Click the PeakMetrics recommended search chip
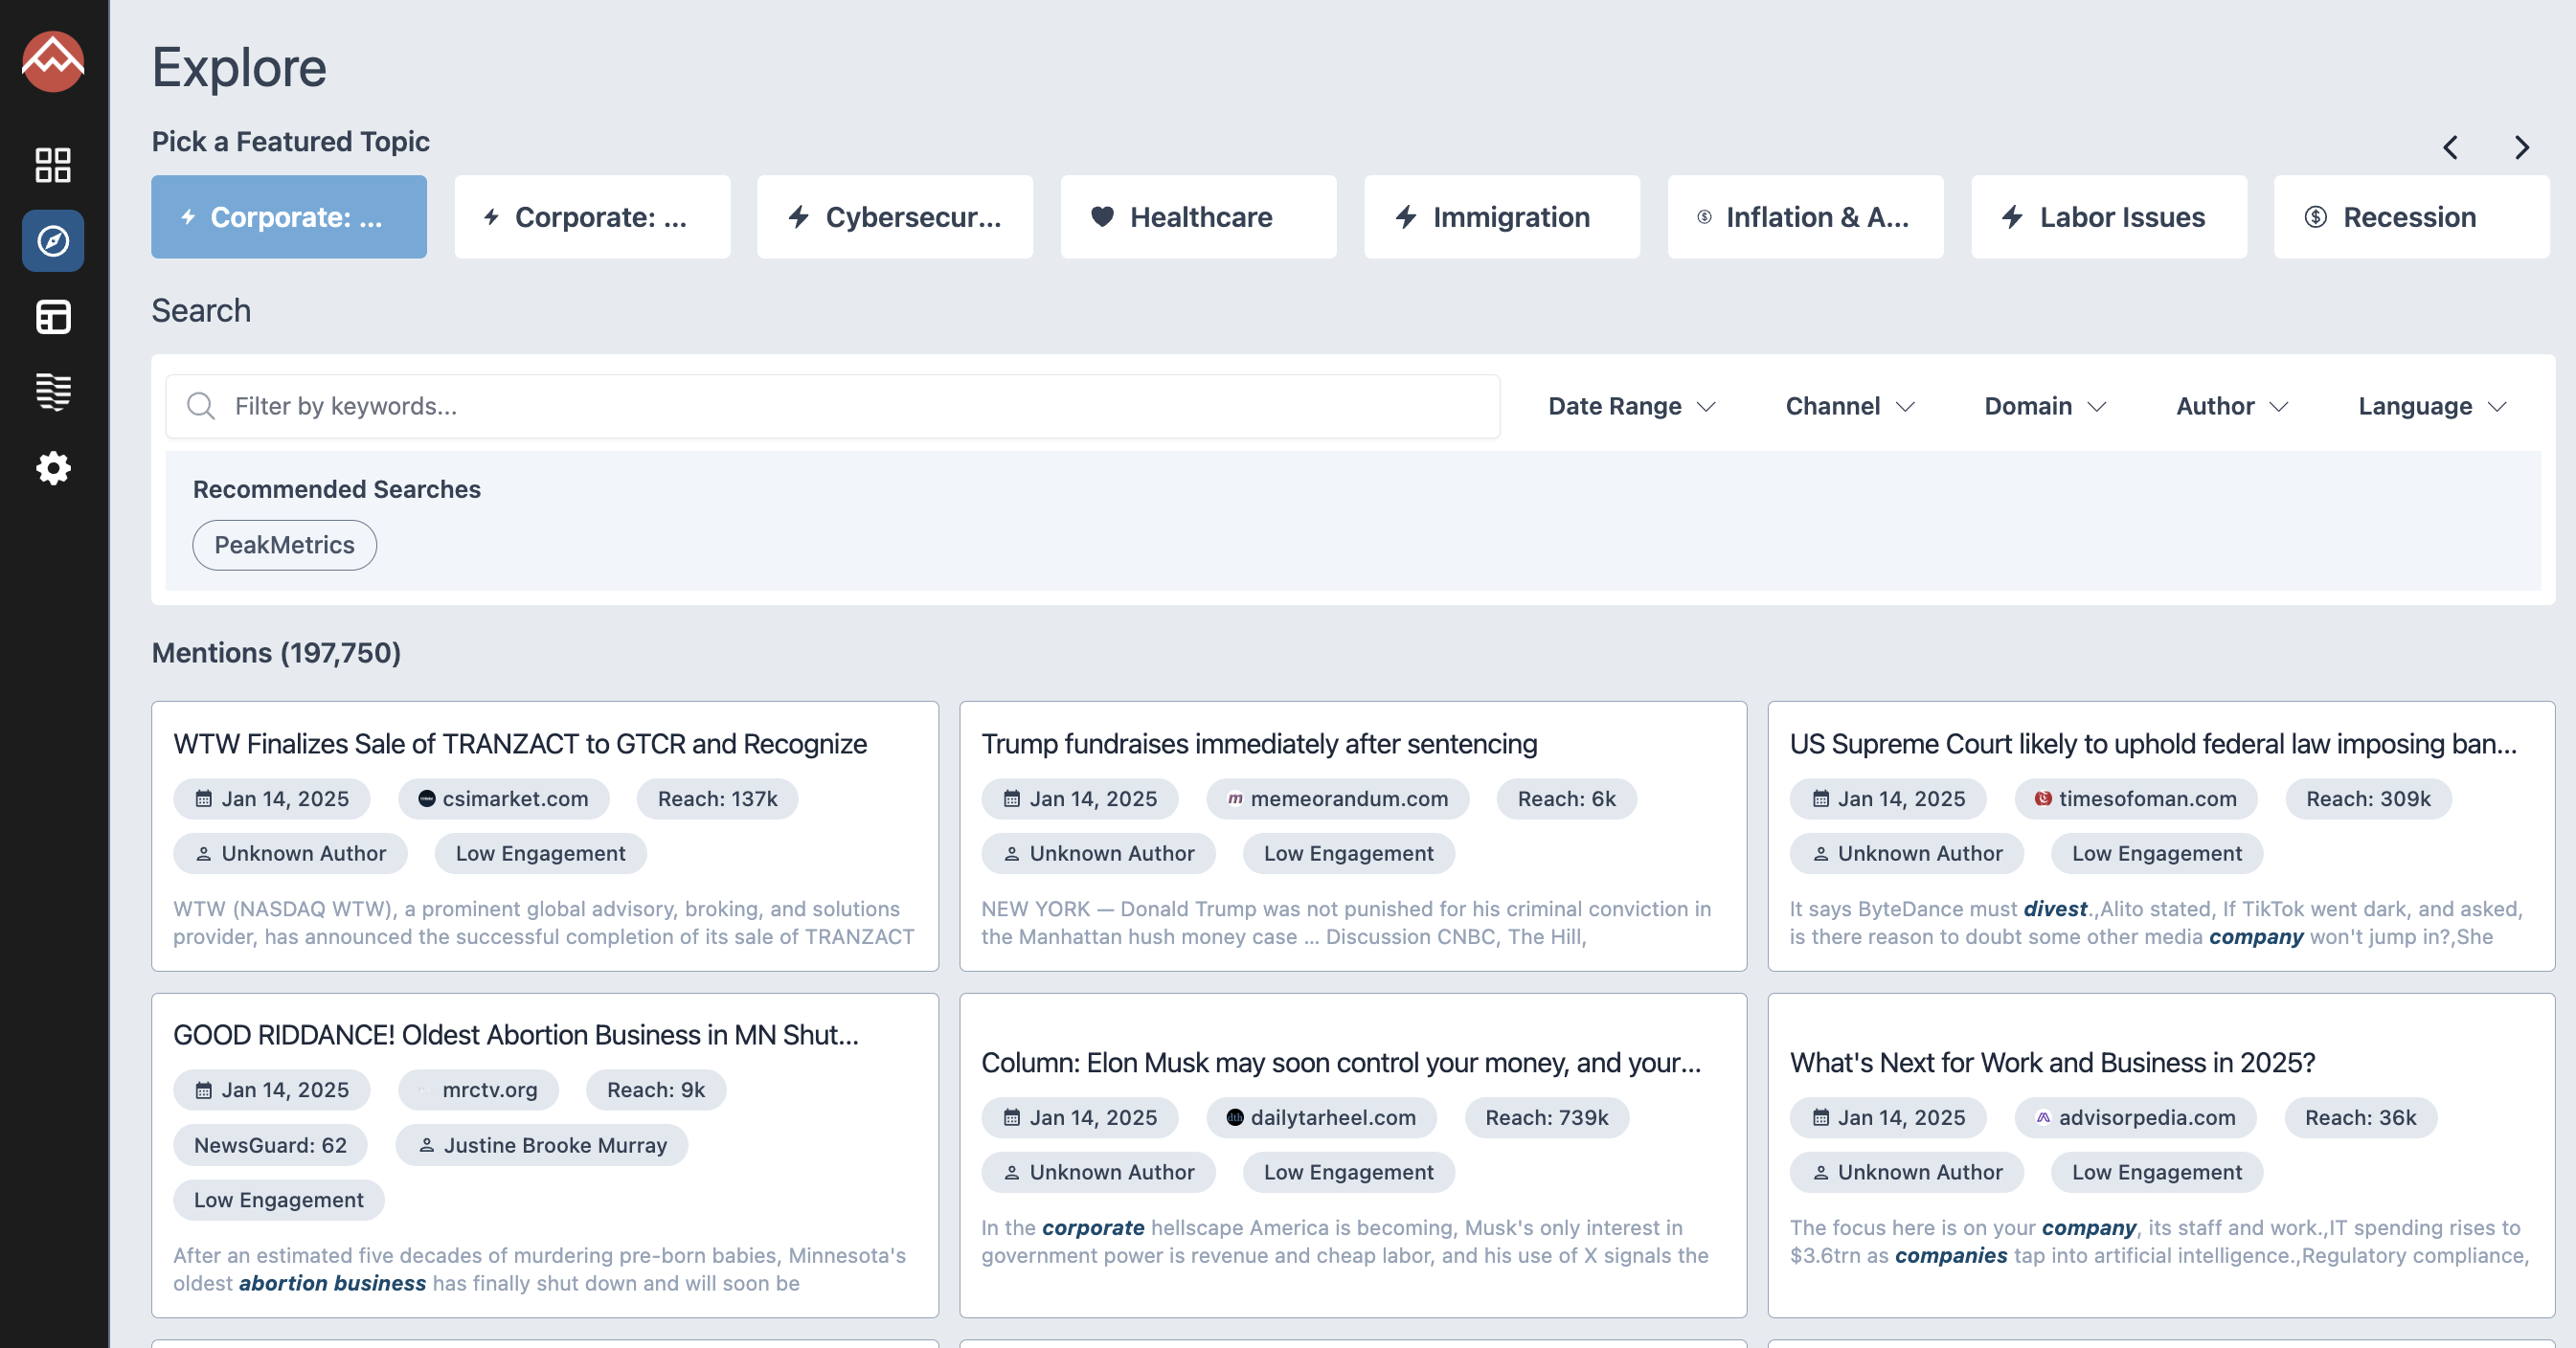 [x=284, y=545]
